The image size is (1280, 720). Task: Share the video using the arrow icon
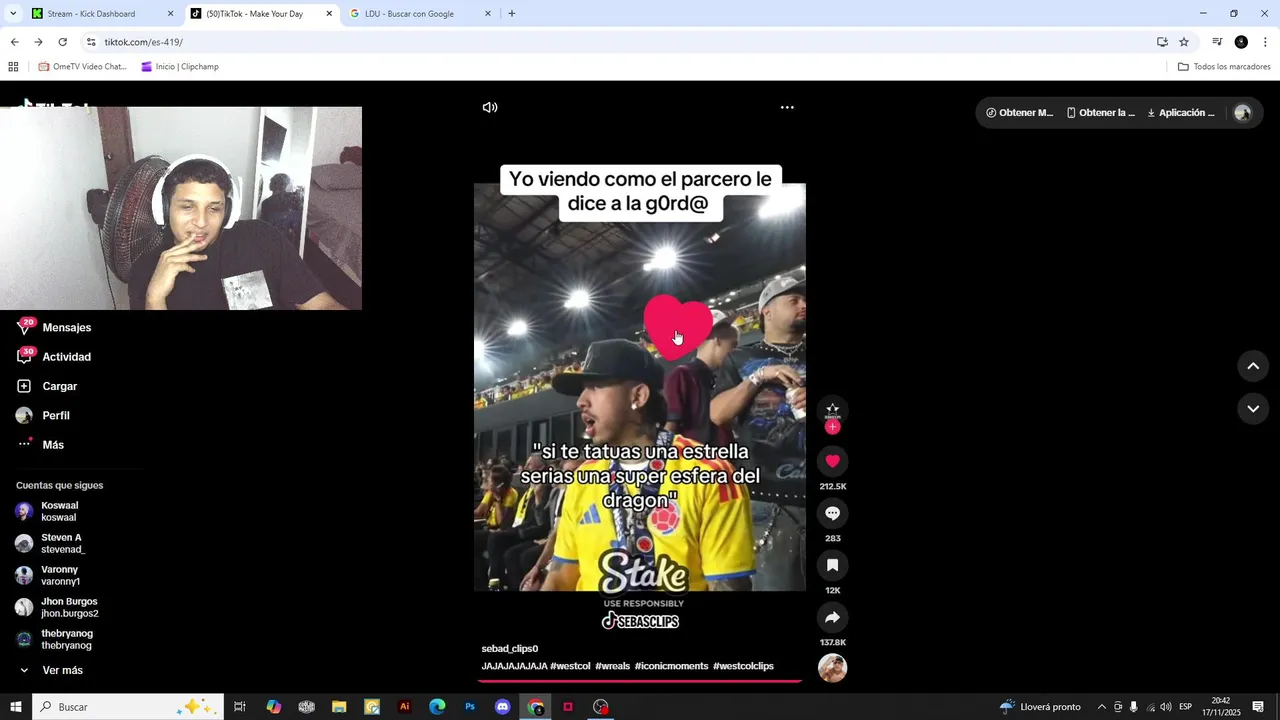click(832, 617)
